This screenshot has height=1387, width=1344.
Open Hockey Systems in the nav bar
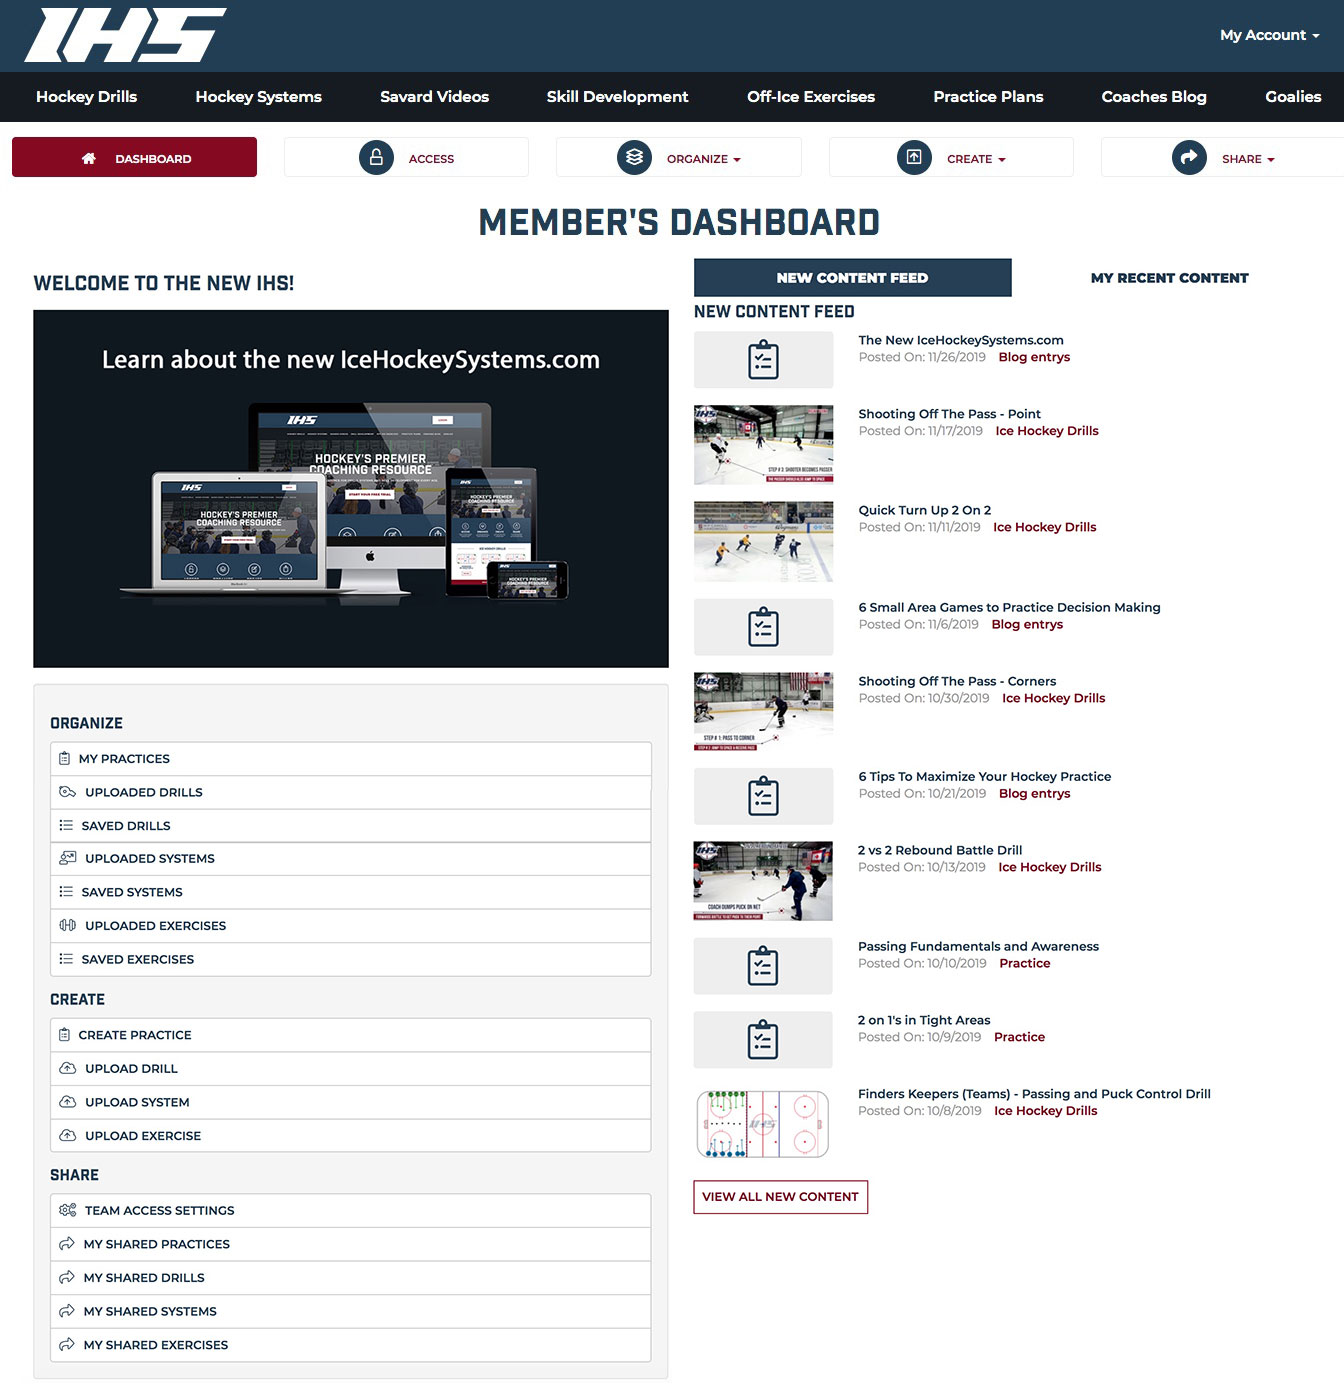point(259,97)
